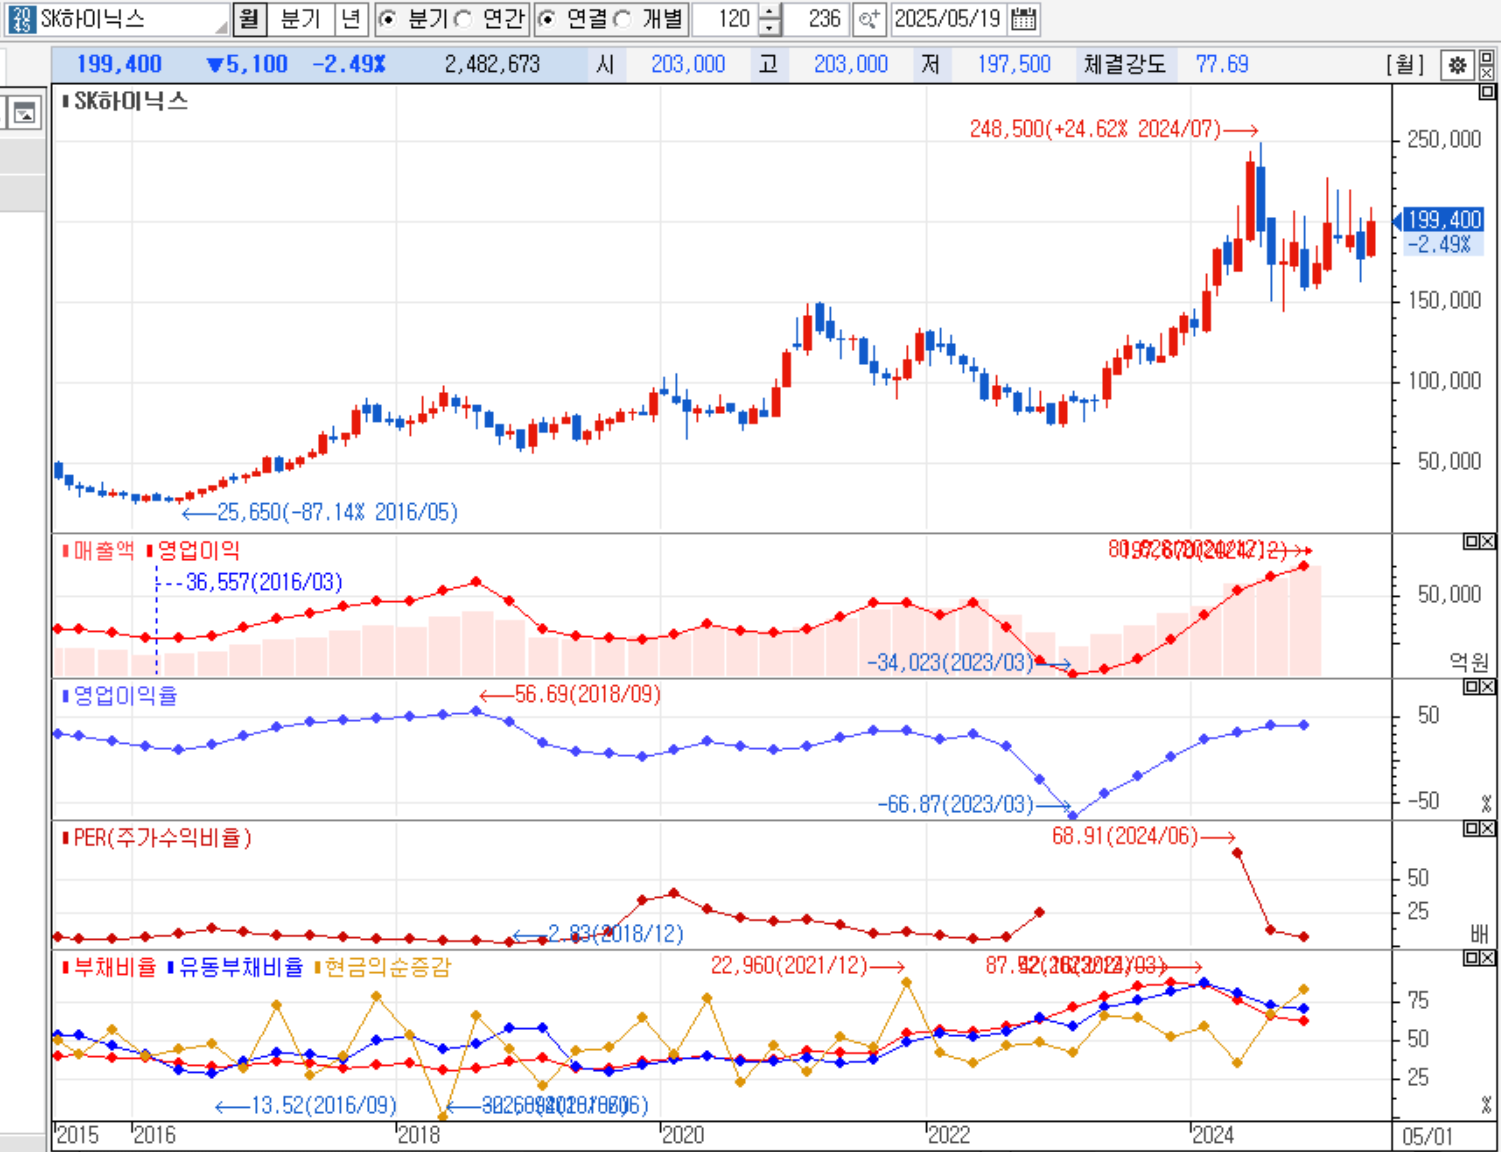The height and width of the screenshot is (1152, 1501).
Task: Select the 분기 (quarterly) period button
Action: 300,19
